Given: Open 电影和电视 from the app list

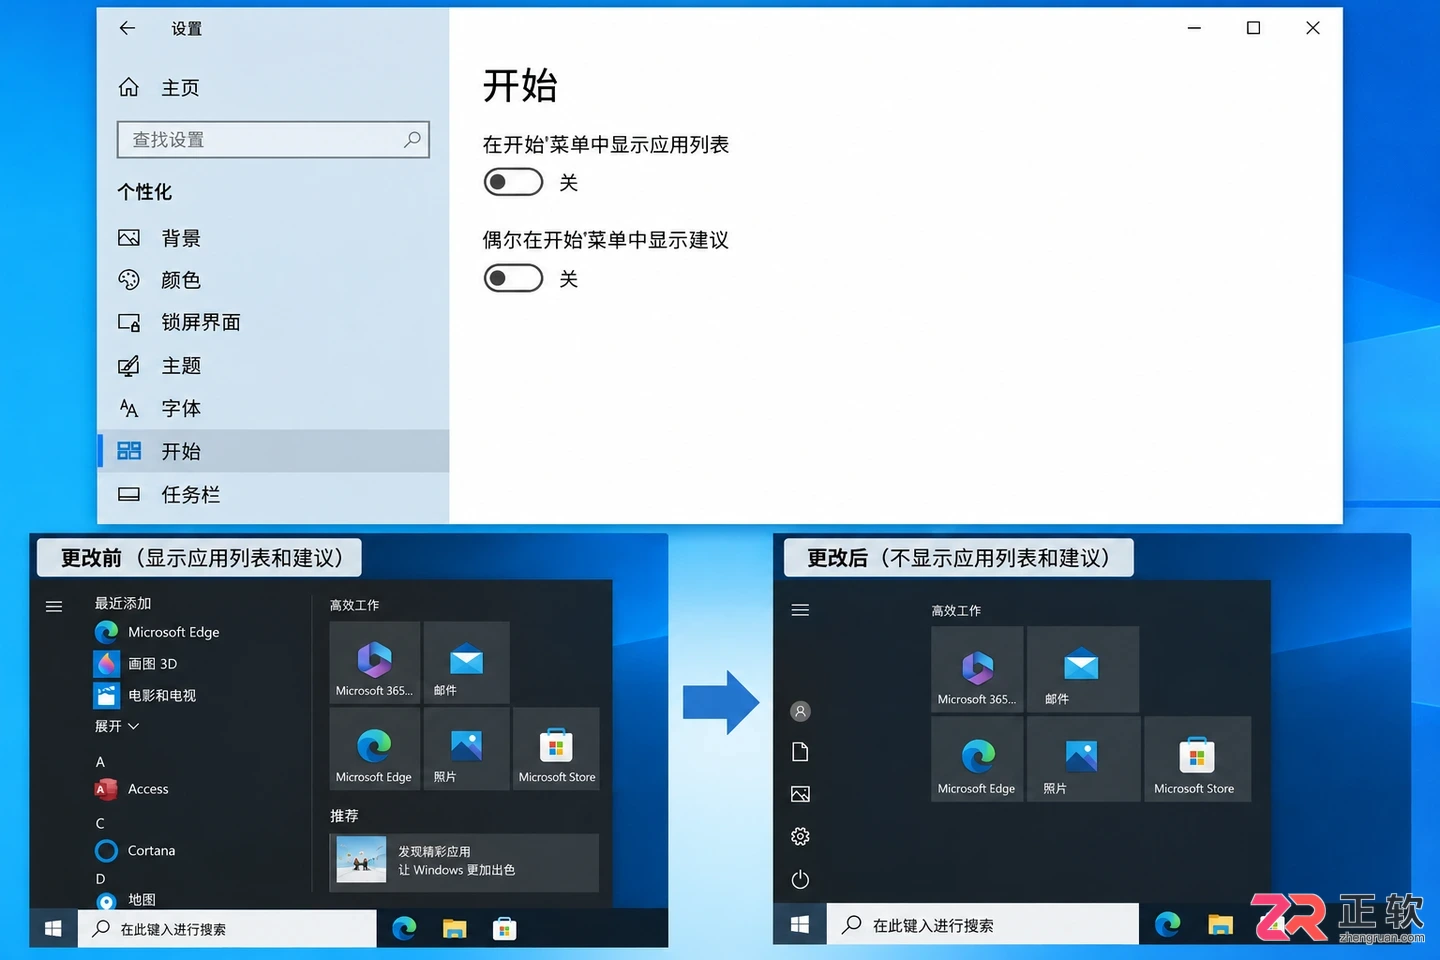Looking at the screenshot, I should [145, 695].
